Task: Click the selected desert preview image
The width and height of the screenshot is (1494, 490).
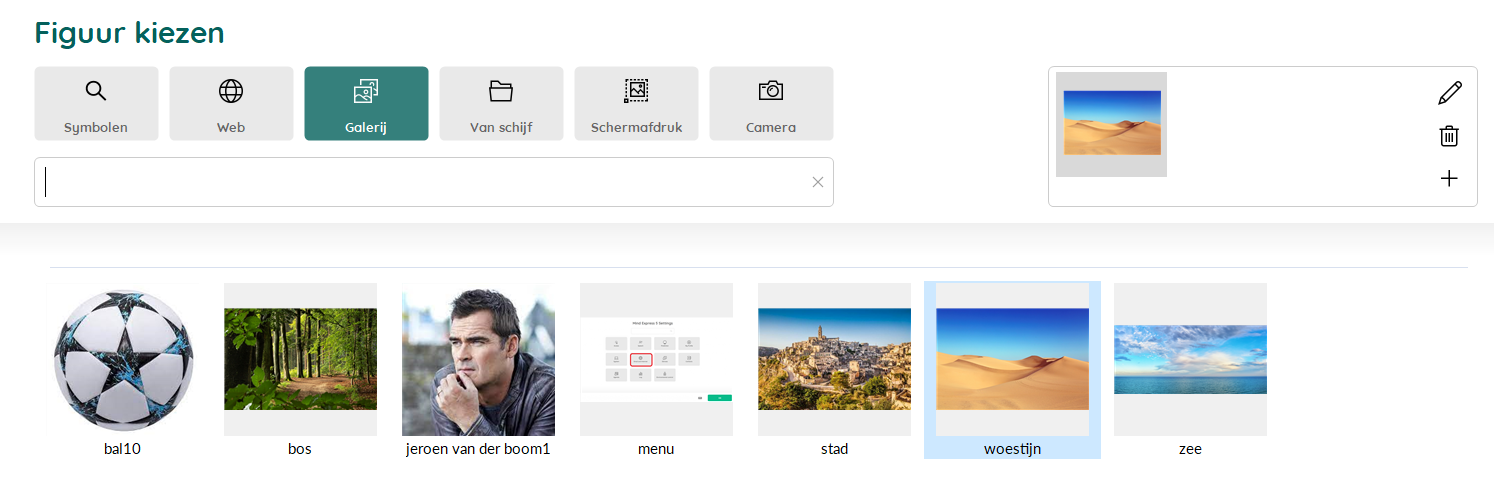Action: click(x=1111, y=124)
